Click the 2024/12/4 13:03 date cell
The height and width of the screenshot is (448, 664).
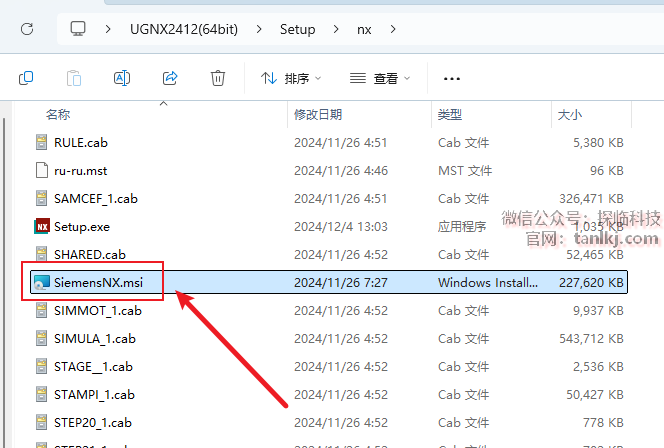point(341,227)
